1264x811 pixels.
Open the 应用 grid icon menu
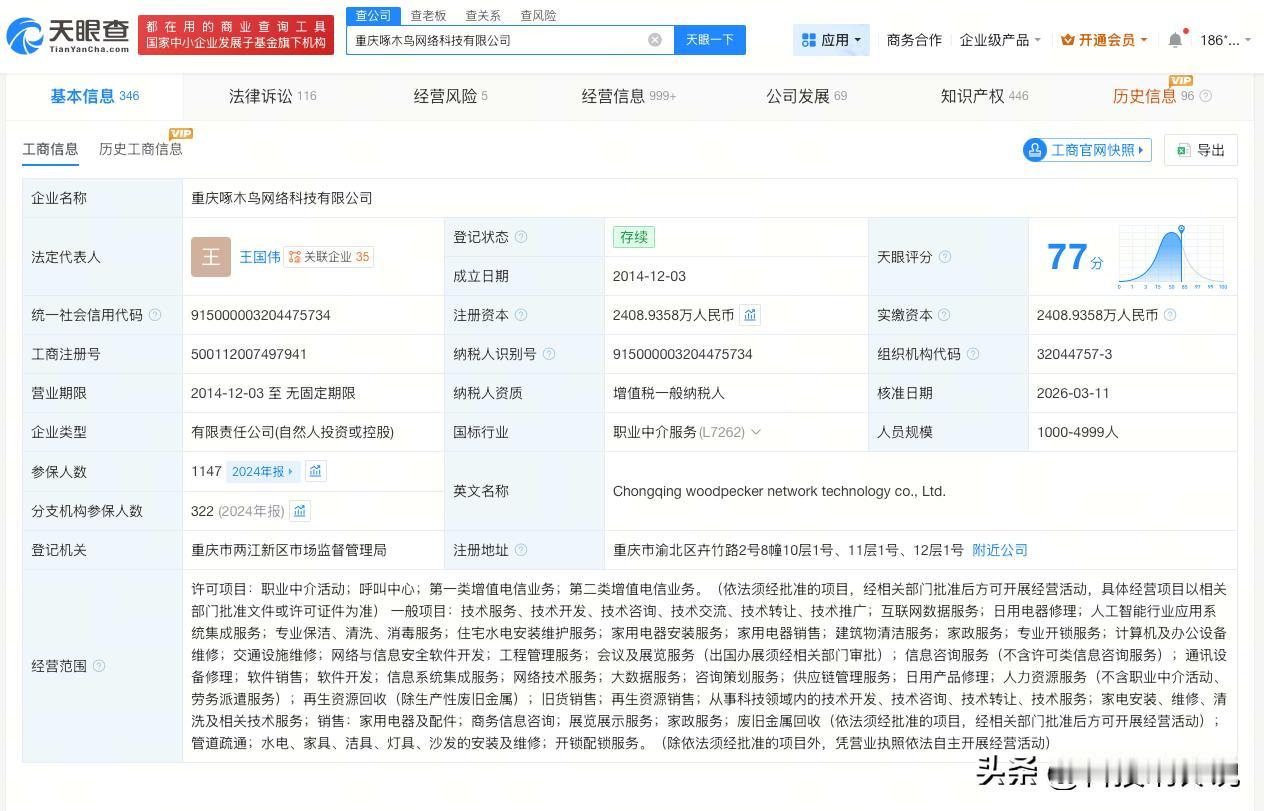[831, 40]
